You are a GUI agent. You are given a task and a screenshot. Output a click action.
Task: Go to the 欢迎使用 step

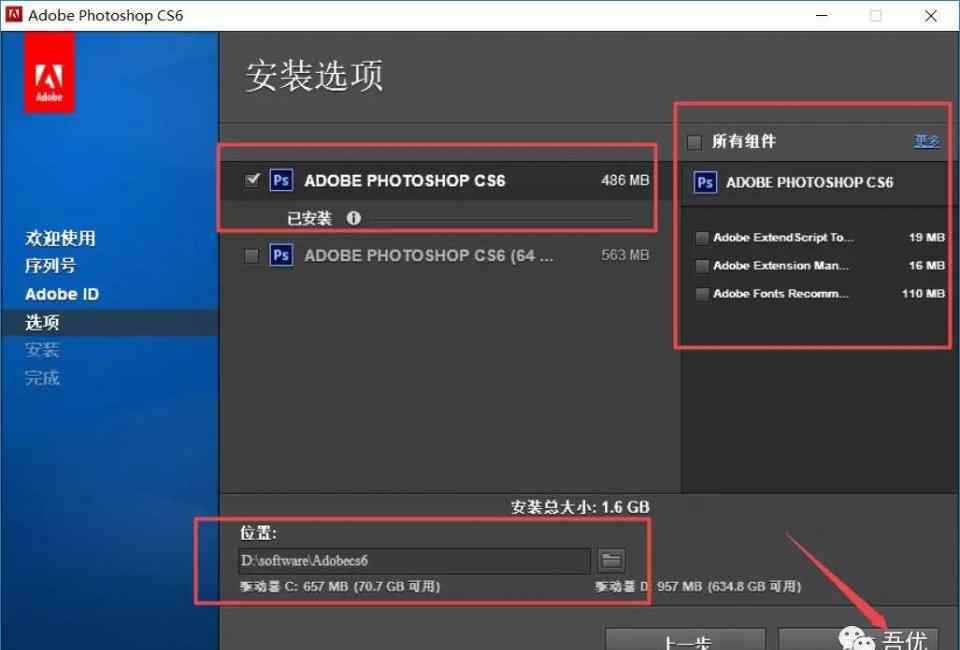tap(60, 238)
